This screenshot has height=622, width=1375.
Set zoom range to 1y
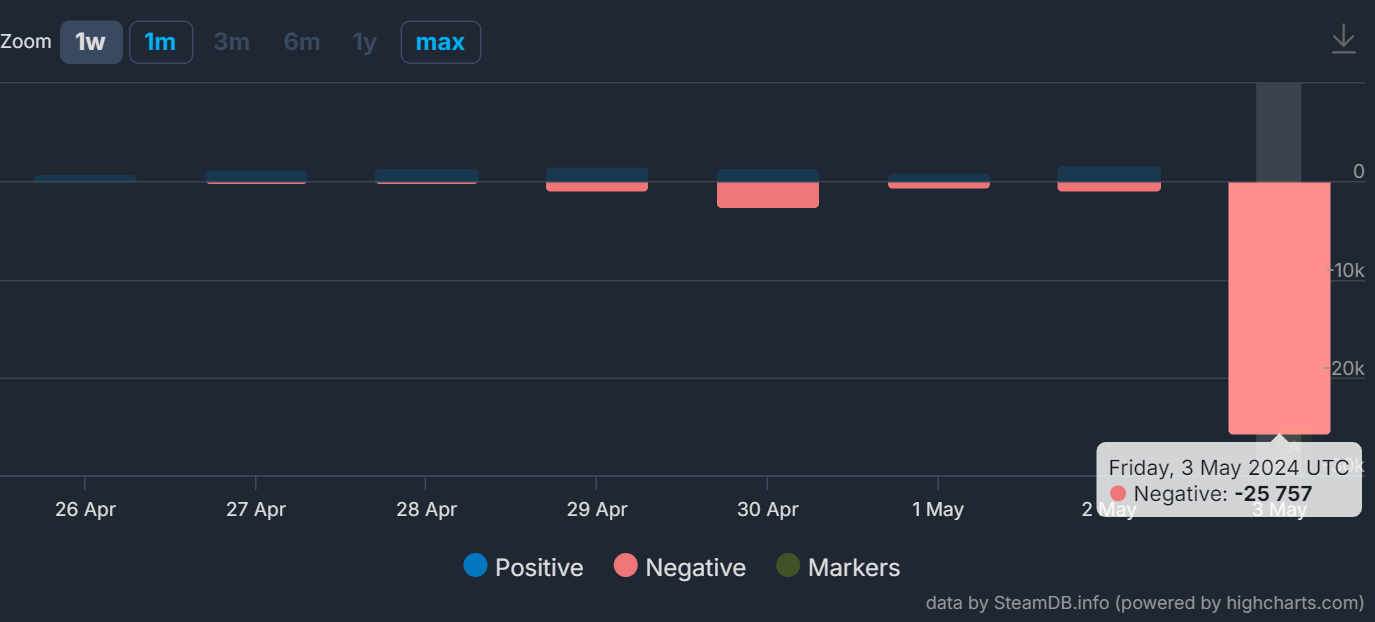pos(364,42)
